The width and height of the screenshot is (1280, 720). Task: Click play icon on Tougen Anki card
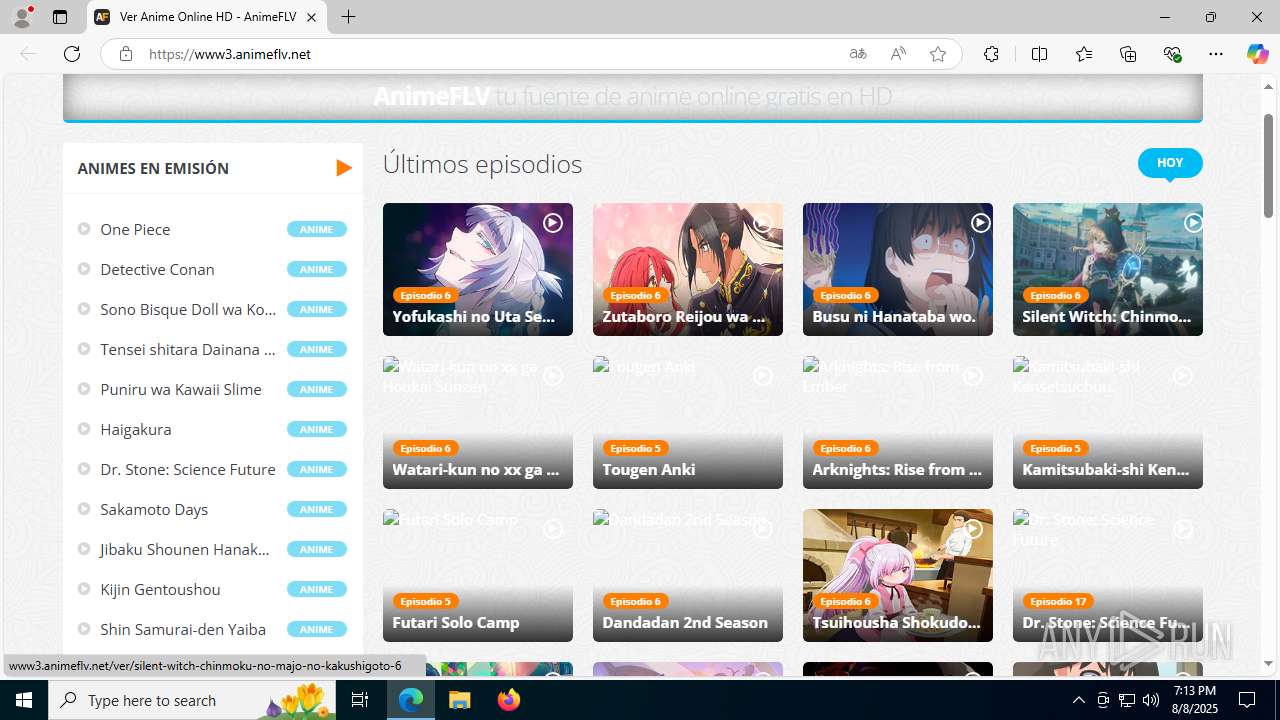(763, 376)
